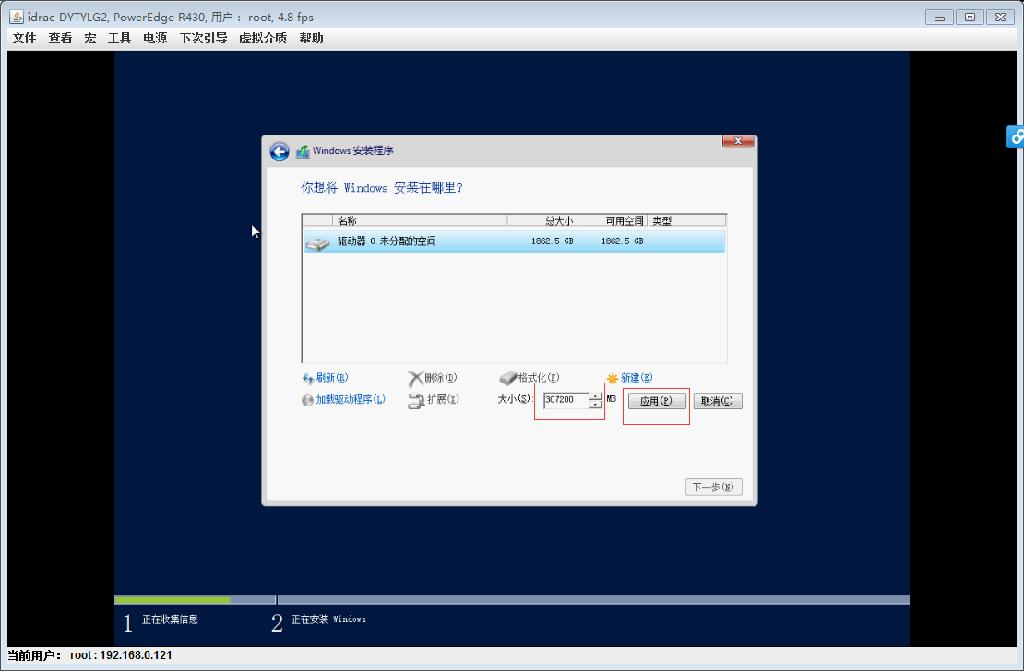Click the 删除 (Delete) X icon
The height and width of the screenshot is (671, 1024).
click(x=417, y=377)
